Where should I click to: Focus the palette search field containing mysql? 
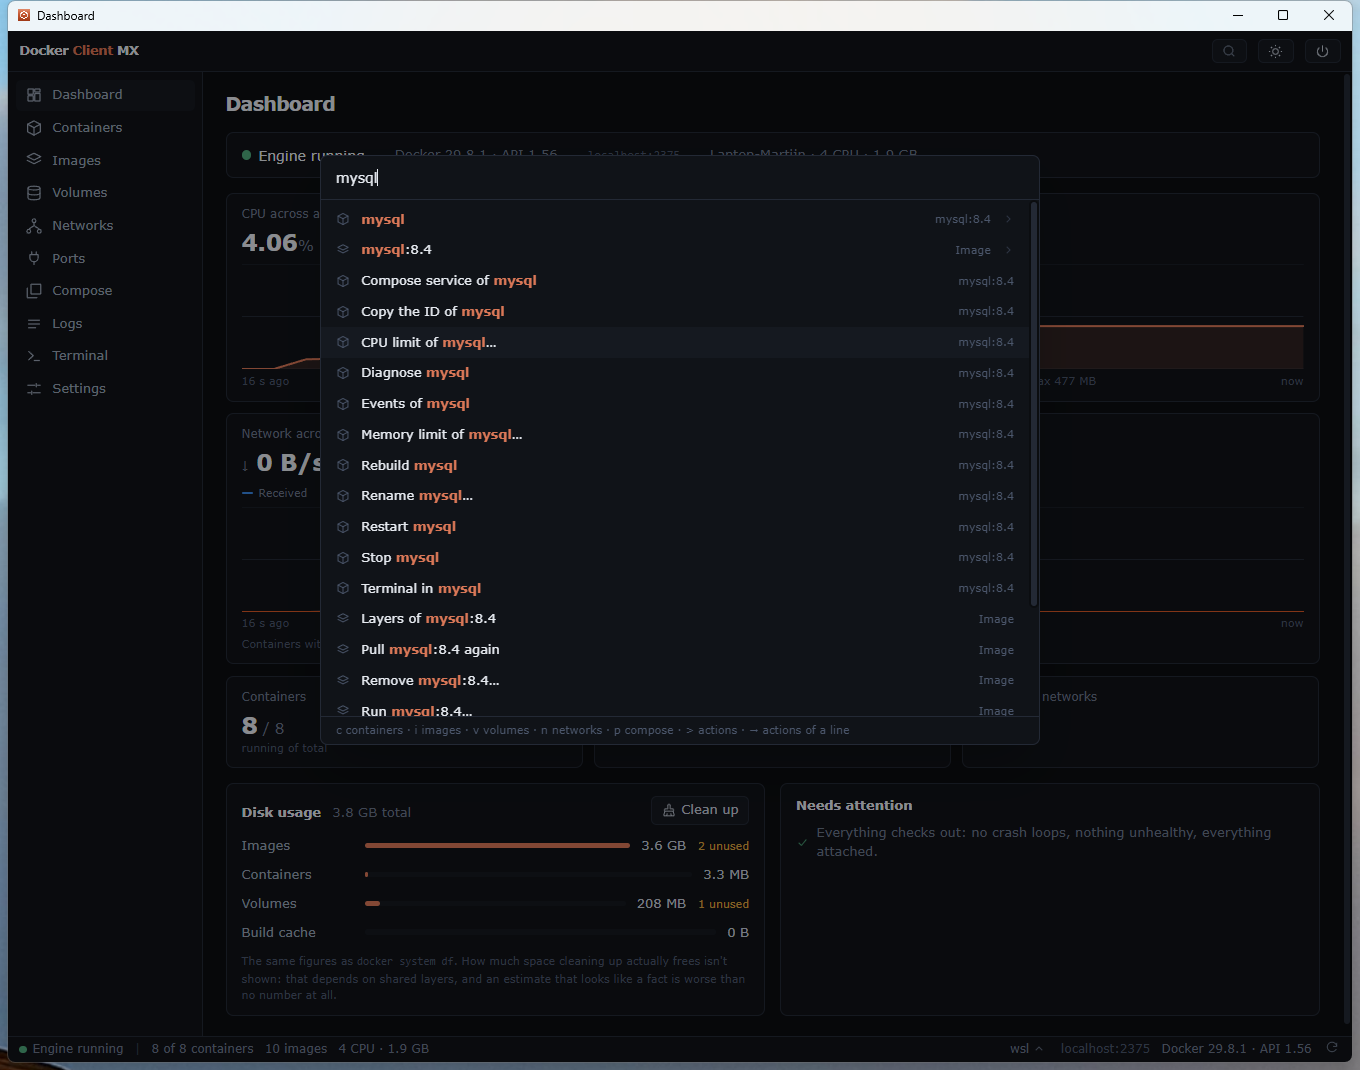(679, 178)
